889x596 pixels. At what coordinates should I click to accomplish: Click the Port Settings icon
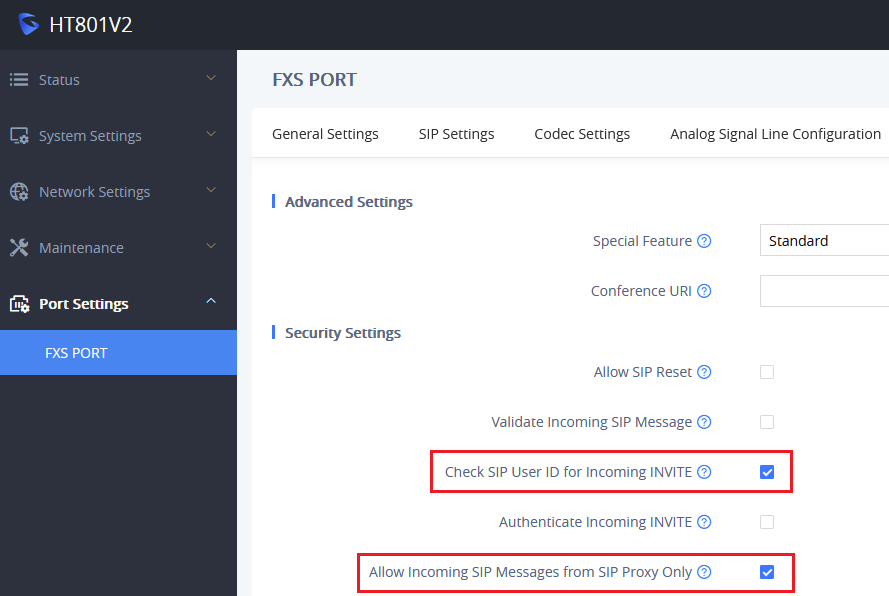(19, 304)
